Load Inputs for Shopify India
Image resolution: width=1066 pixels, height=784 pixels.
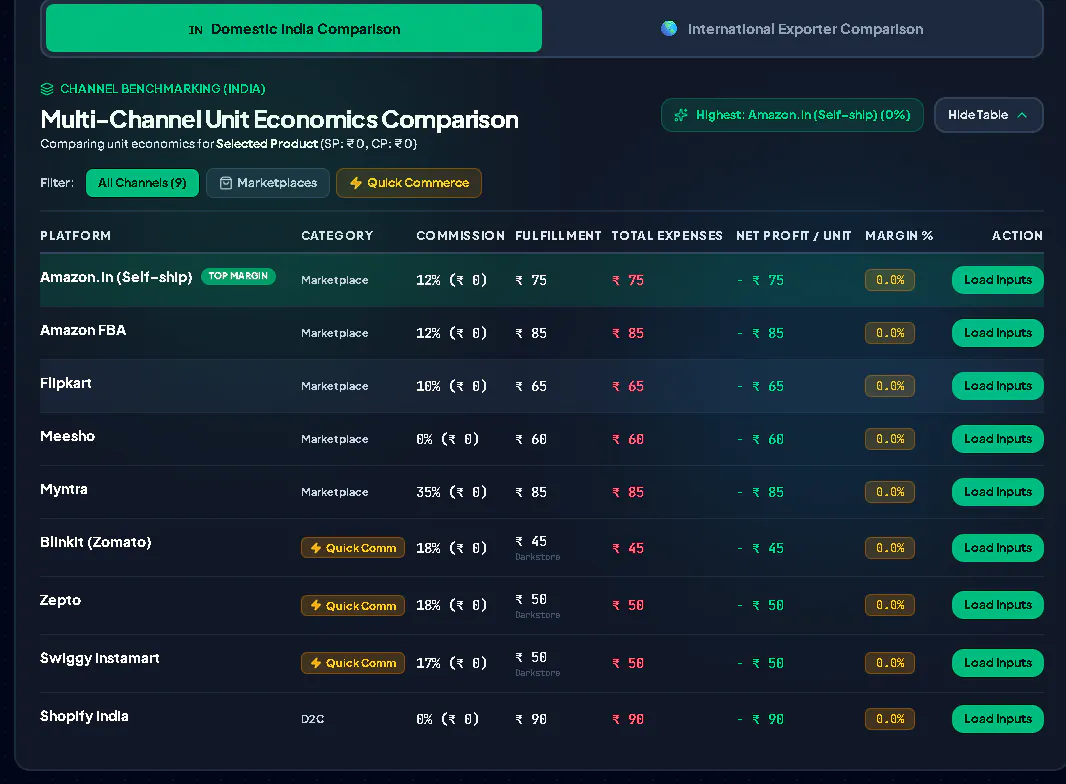(997, 719)
